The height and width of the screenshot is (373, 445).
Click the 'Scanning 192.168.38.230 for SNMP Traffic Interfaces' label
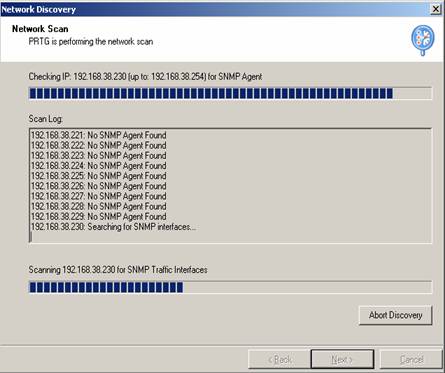point(118,270)
